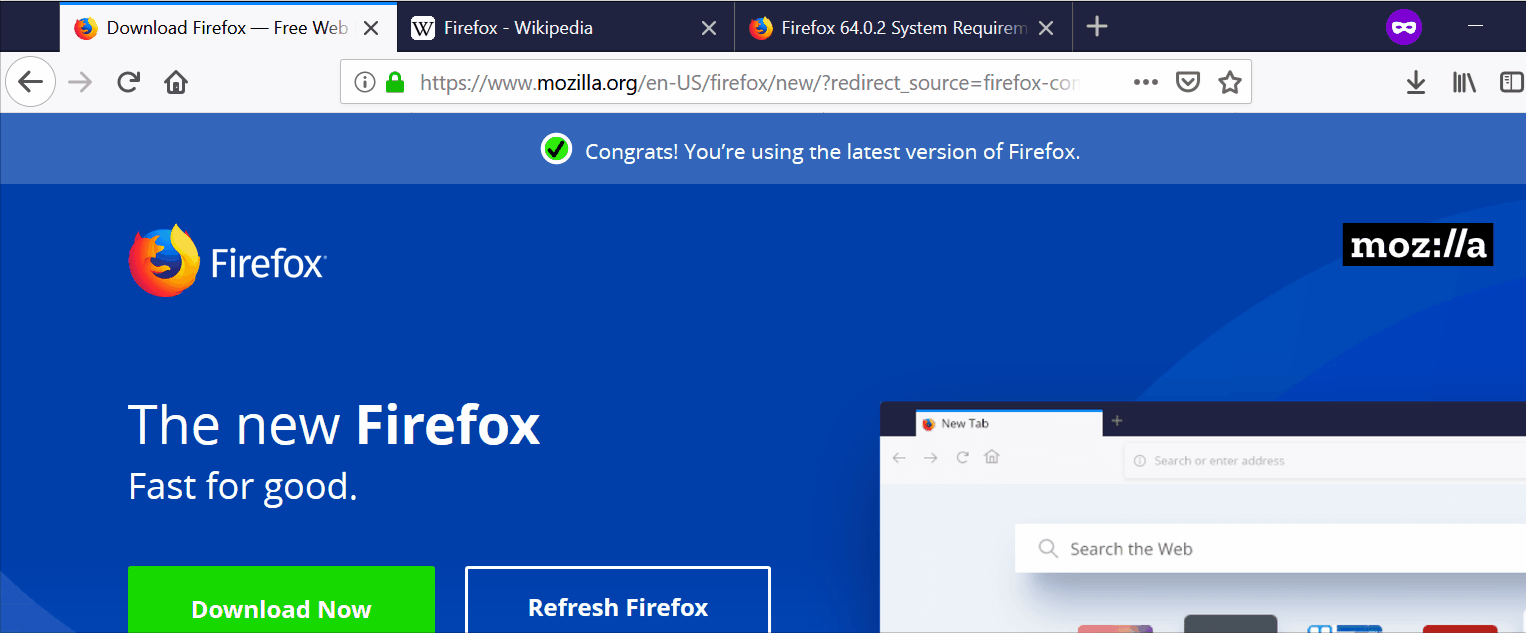Switch to the Download Firefox tab
1526x633 pixels.
click(x=228, y=28)
